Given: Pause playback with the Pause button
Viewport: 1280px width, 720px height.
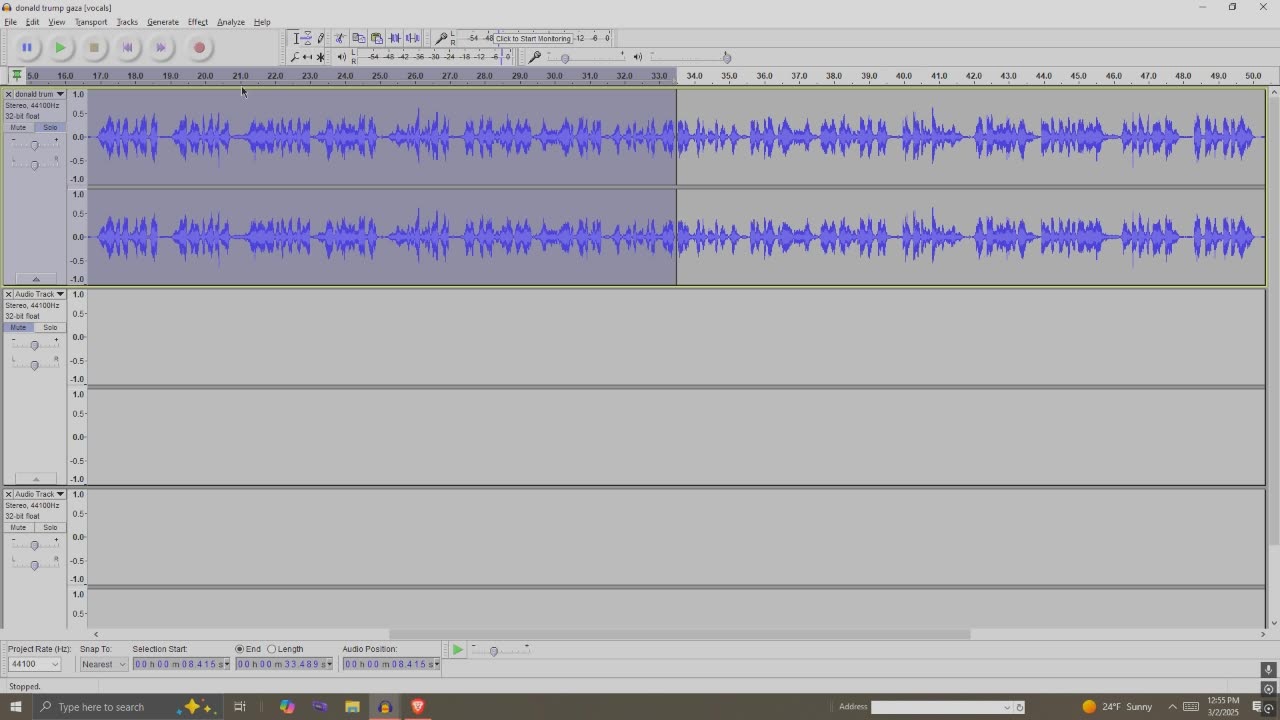Looking at the screenshot, I should 27,47.
